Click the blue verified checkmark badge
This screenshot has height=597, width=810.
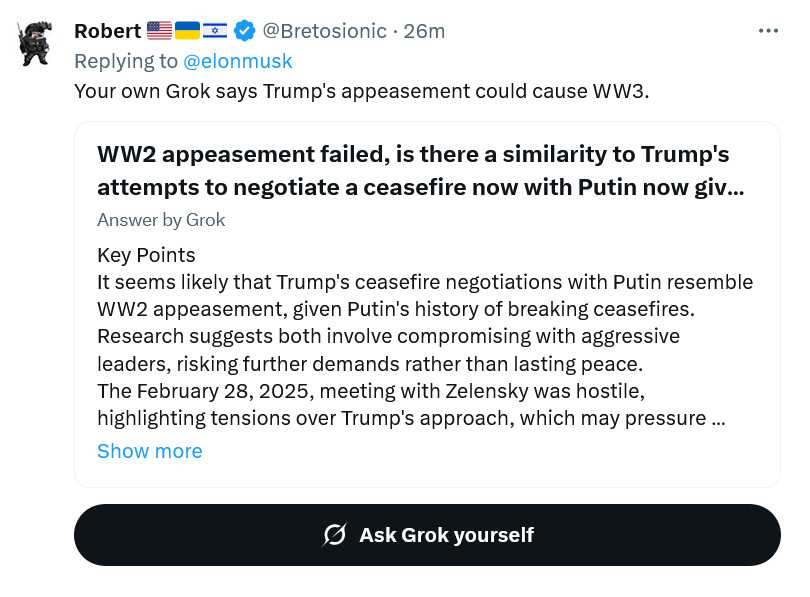(244, 31)
